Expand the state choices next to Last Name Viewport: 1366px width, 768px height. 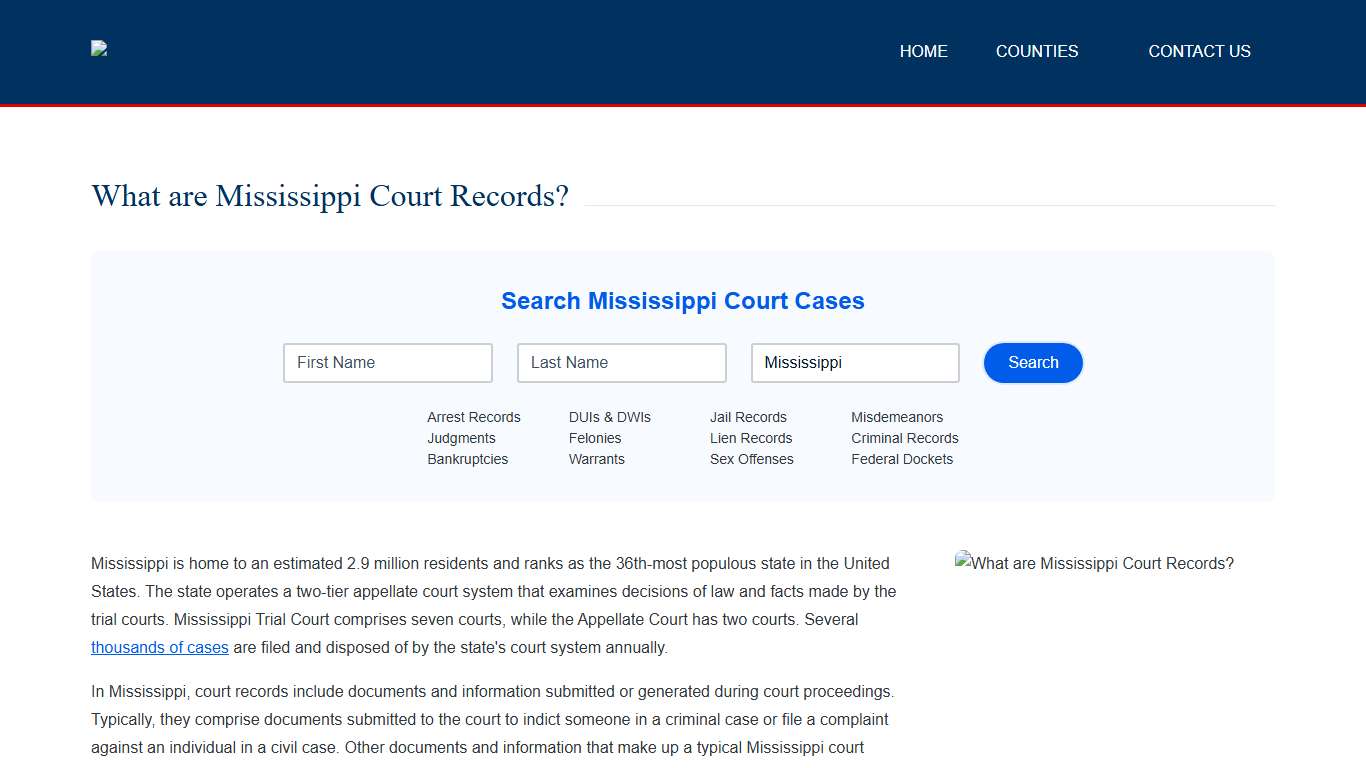coord(855,362)
